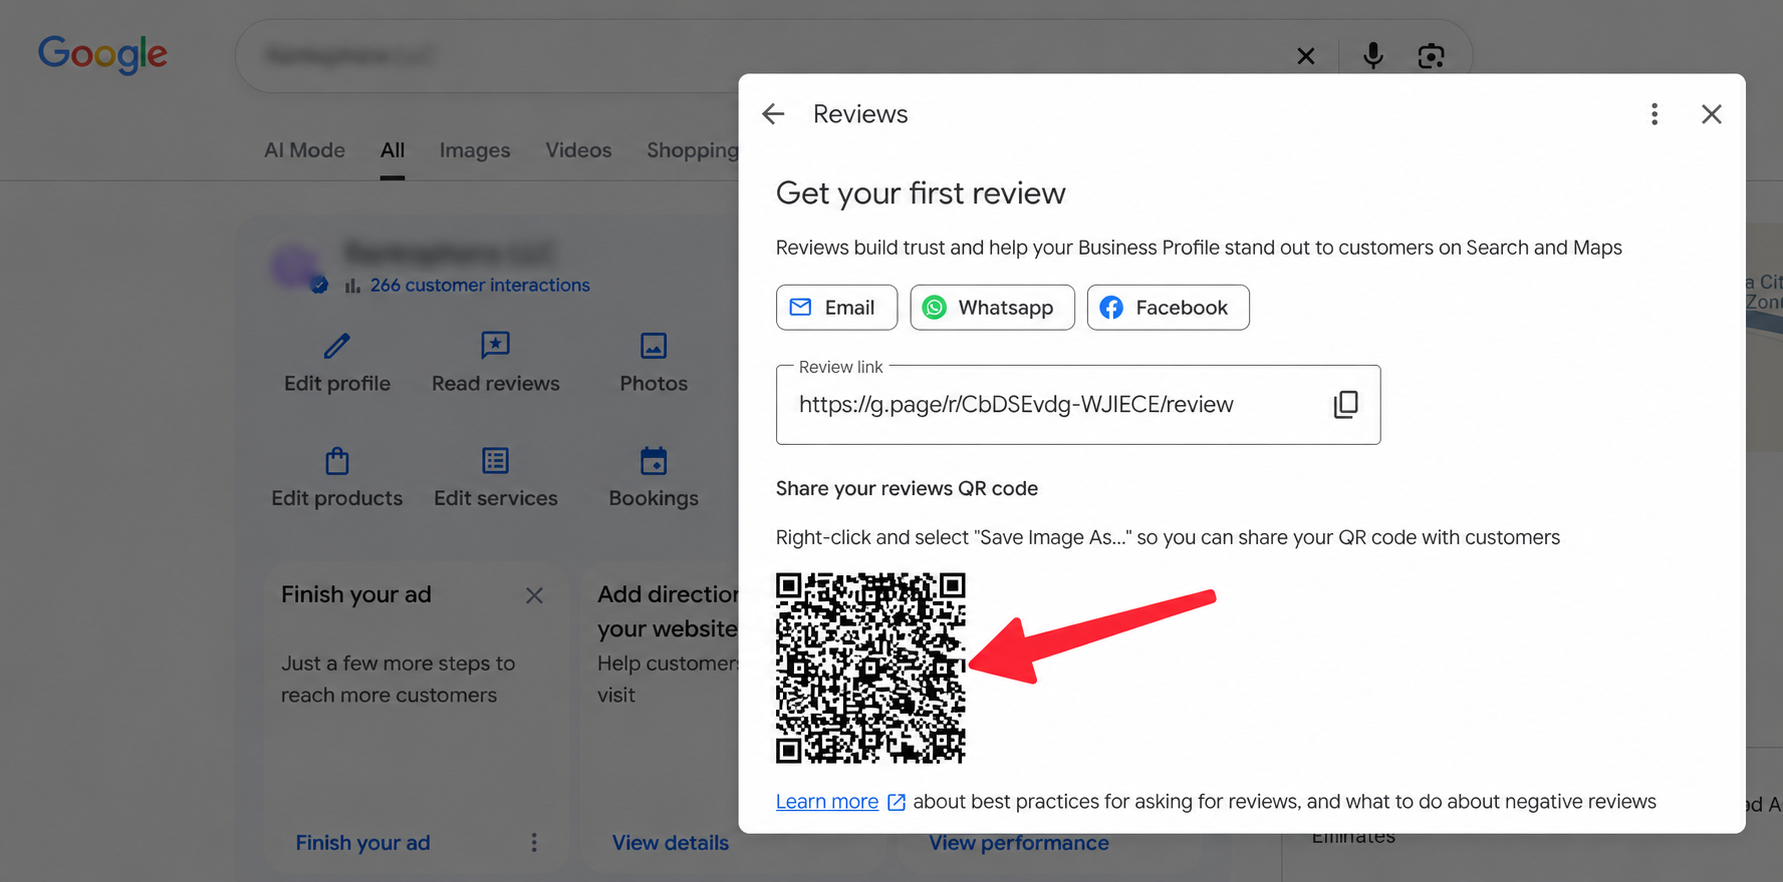Image resolution: width=1783 pixels, height=882 pixels.
Task: Close the Reviews dialog
Action: pyautogui.click(x=1711, y=114)
